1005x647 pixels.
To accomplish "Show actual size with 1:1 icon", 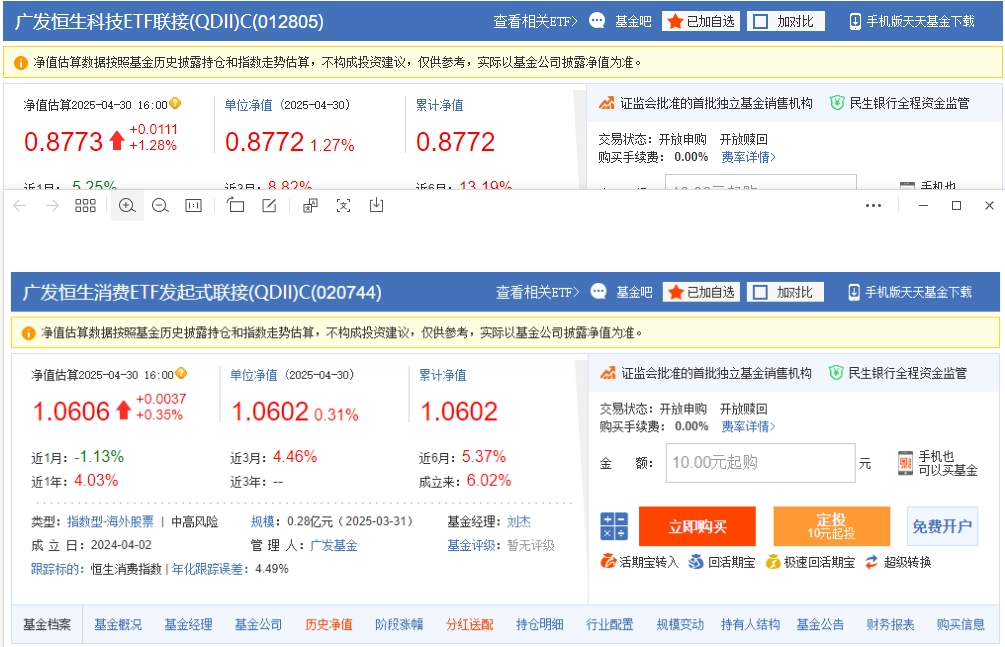I will (194, 206).
